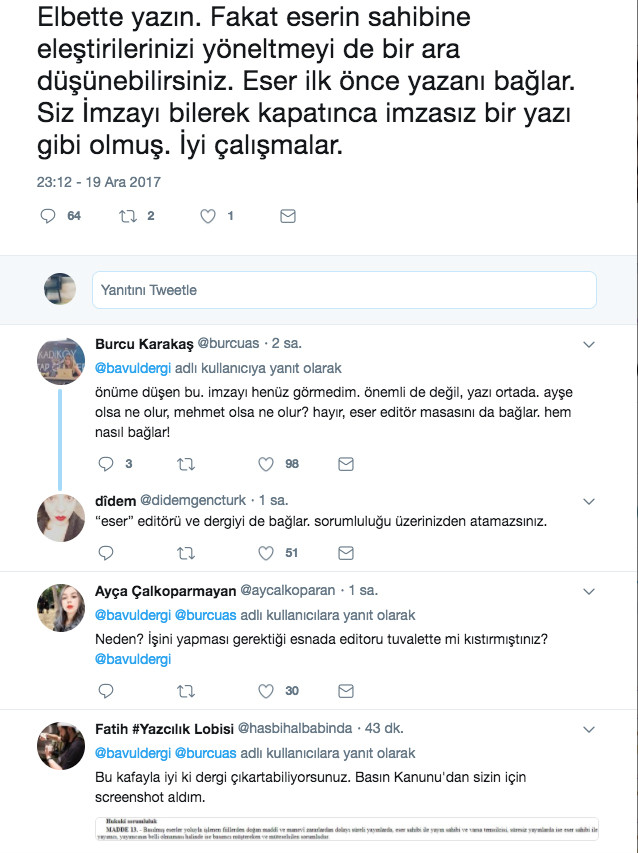Open the envelope icon under Burcu Karakaş's reply
Image resolution: width=638 pixels, height=853 pixels.
345,463
